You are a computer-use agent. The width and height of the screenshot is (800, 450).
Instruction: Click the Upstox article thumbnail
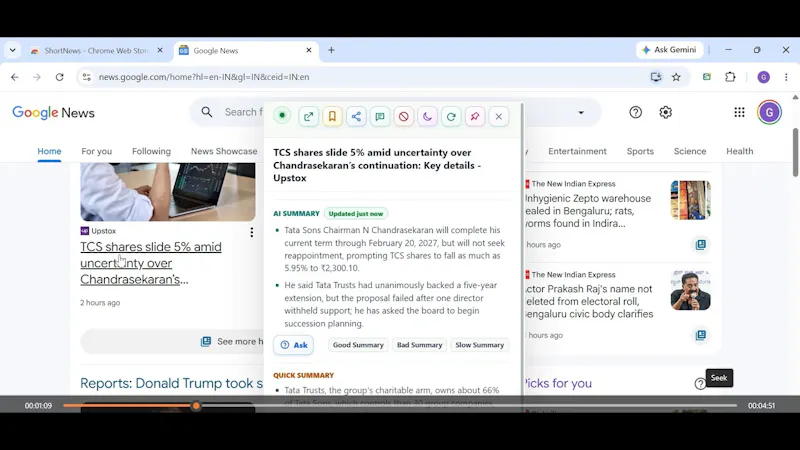click(168, 192)
